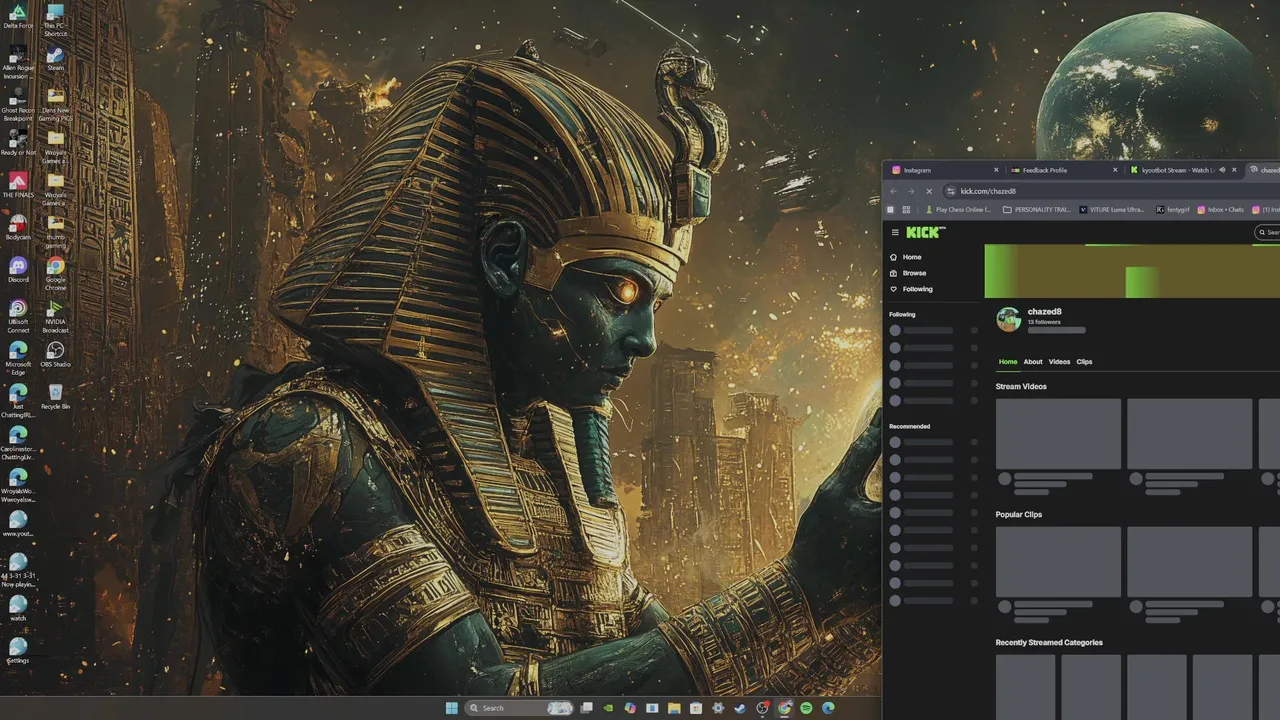Open the Ghost Recon Breakpoint desktop icon
This screenshot has height=720, width=1280.
coord(17,106)
